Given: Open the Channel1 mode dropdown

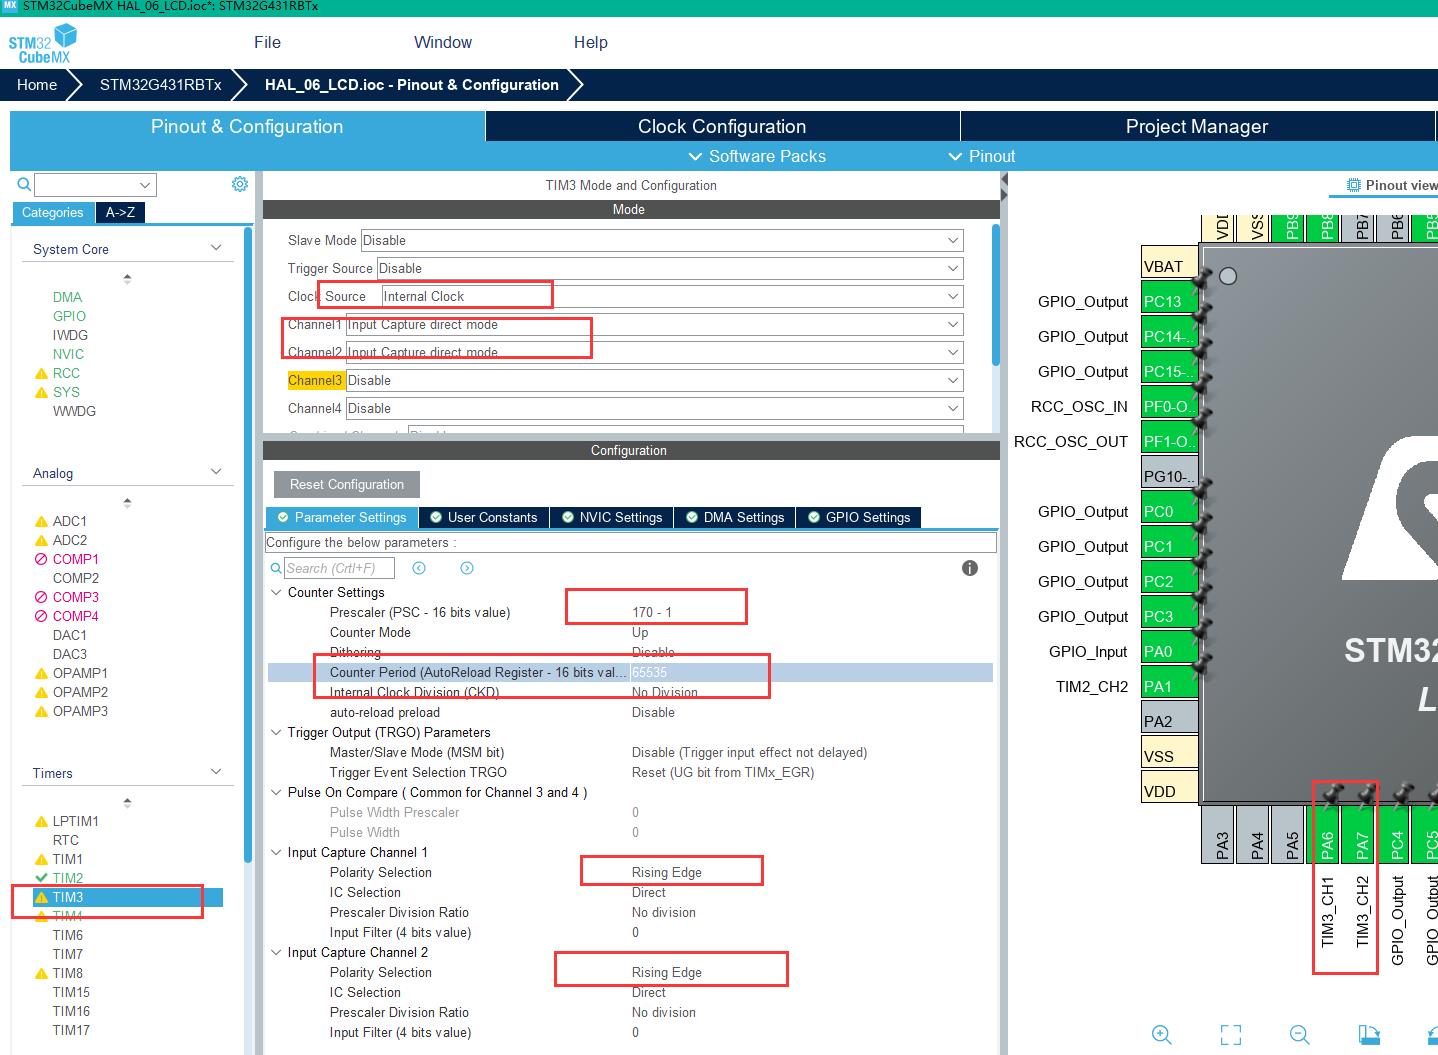Looking at the screenshot, I should pyautogui.click(x=654, y=324).
